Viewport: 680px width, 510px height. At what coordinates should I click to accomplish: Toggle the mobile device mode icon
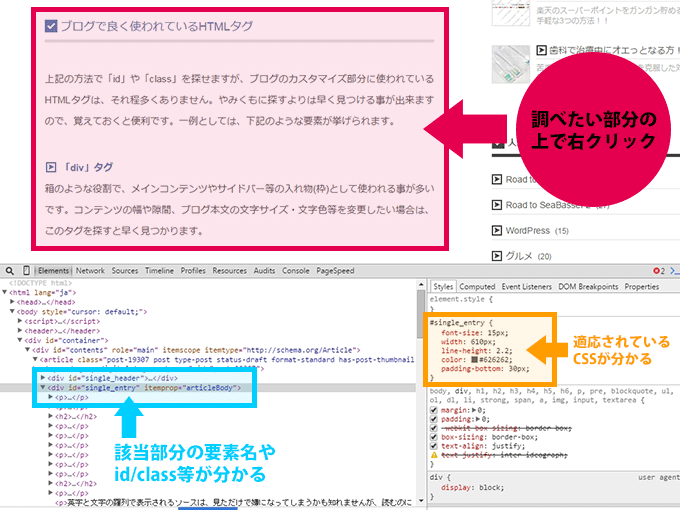click(26, 271)
